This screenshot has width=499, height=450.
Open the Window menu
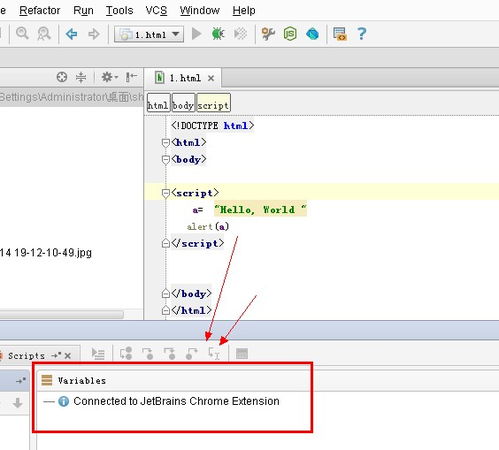(x=200, y=10)
